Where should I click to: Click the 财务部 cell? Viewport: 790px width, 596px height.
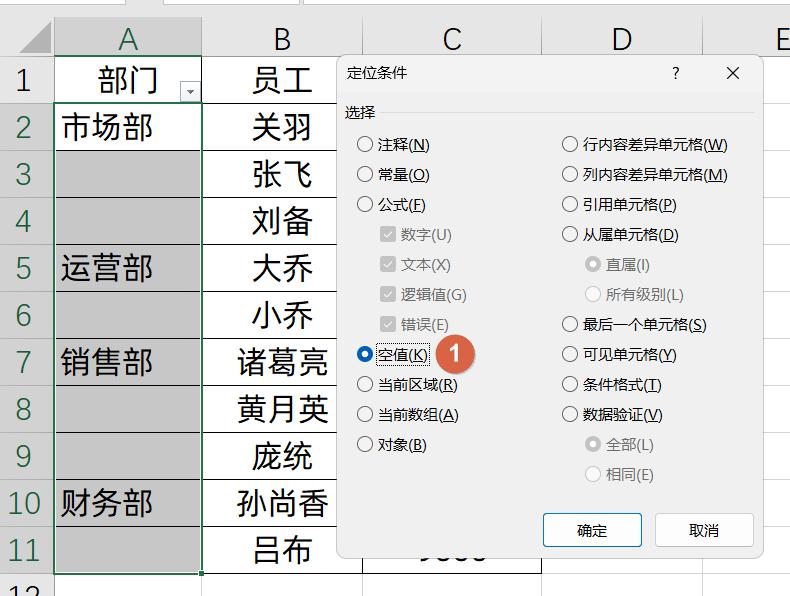[128, 503]
